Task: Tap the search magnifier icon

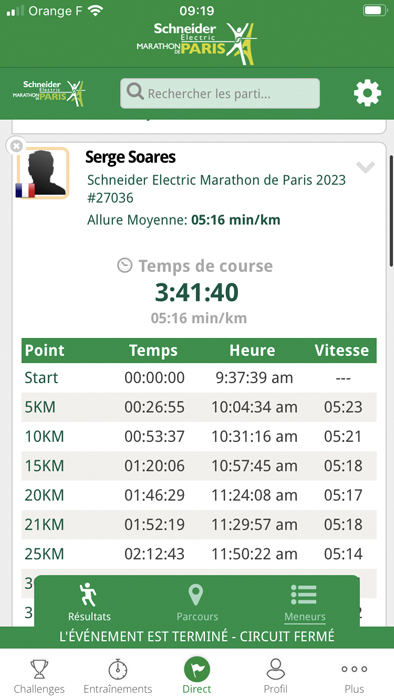Action: (134, 92)
